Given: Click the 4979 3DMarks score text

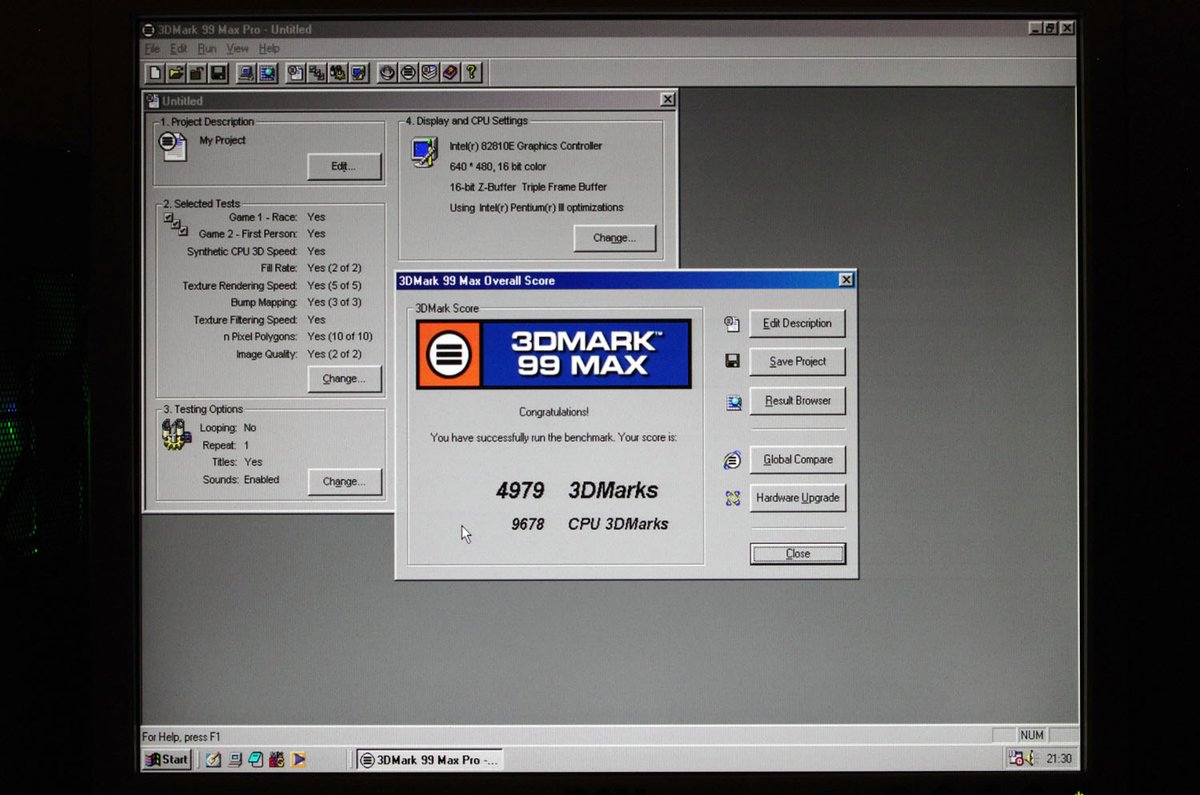Looking at the screenshot, I should point(577,490).
